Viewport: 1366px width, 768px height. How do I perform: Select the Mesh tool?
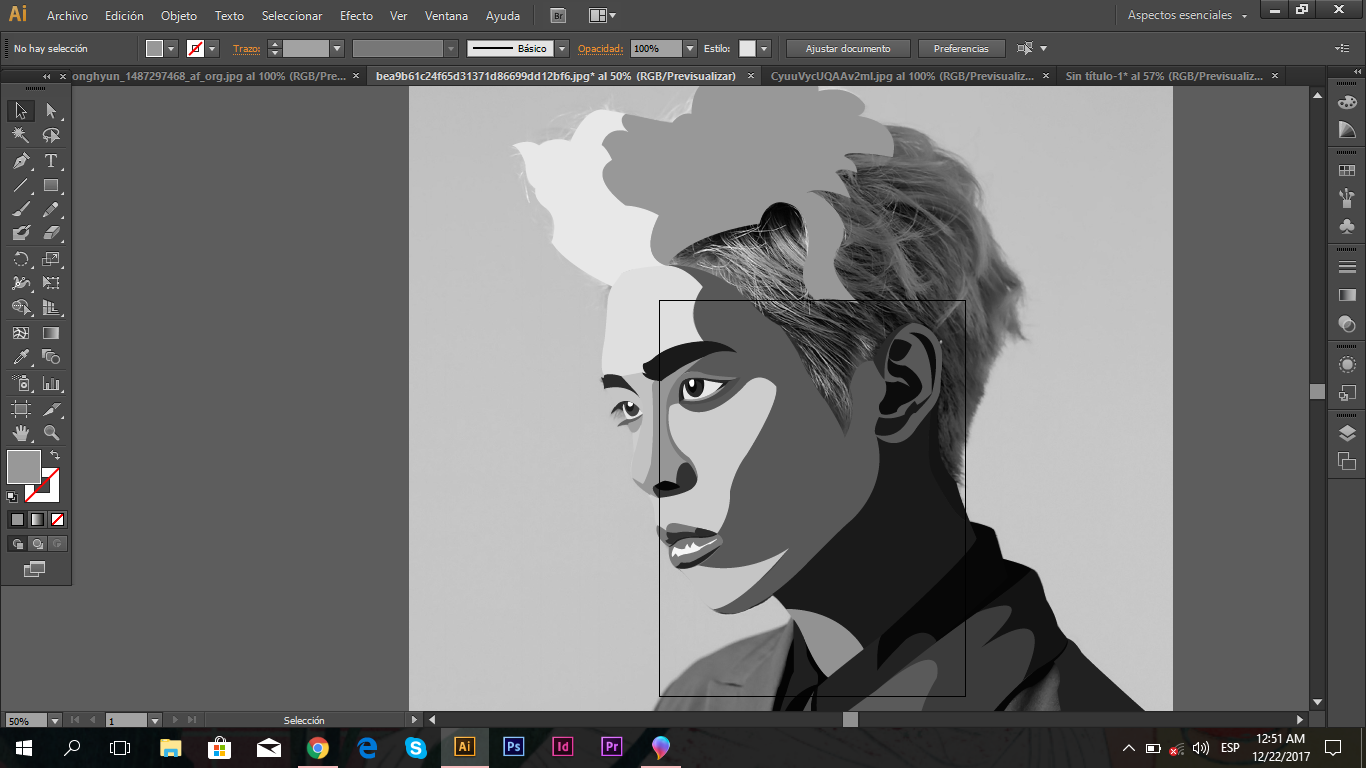[x=20, y=333]
